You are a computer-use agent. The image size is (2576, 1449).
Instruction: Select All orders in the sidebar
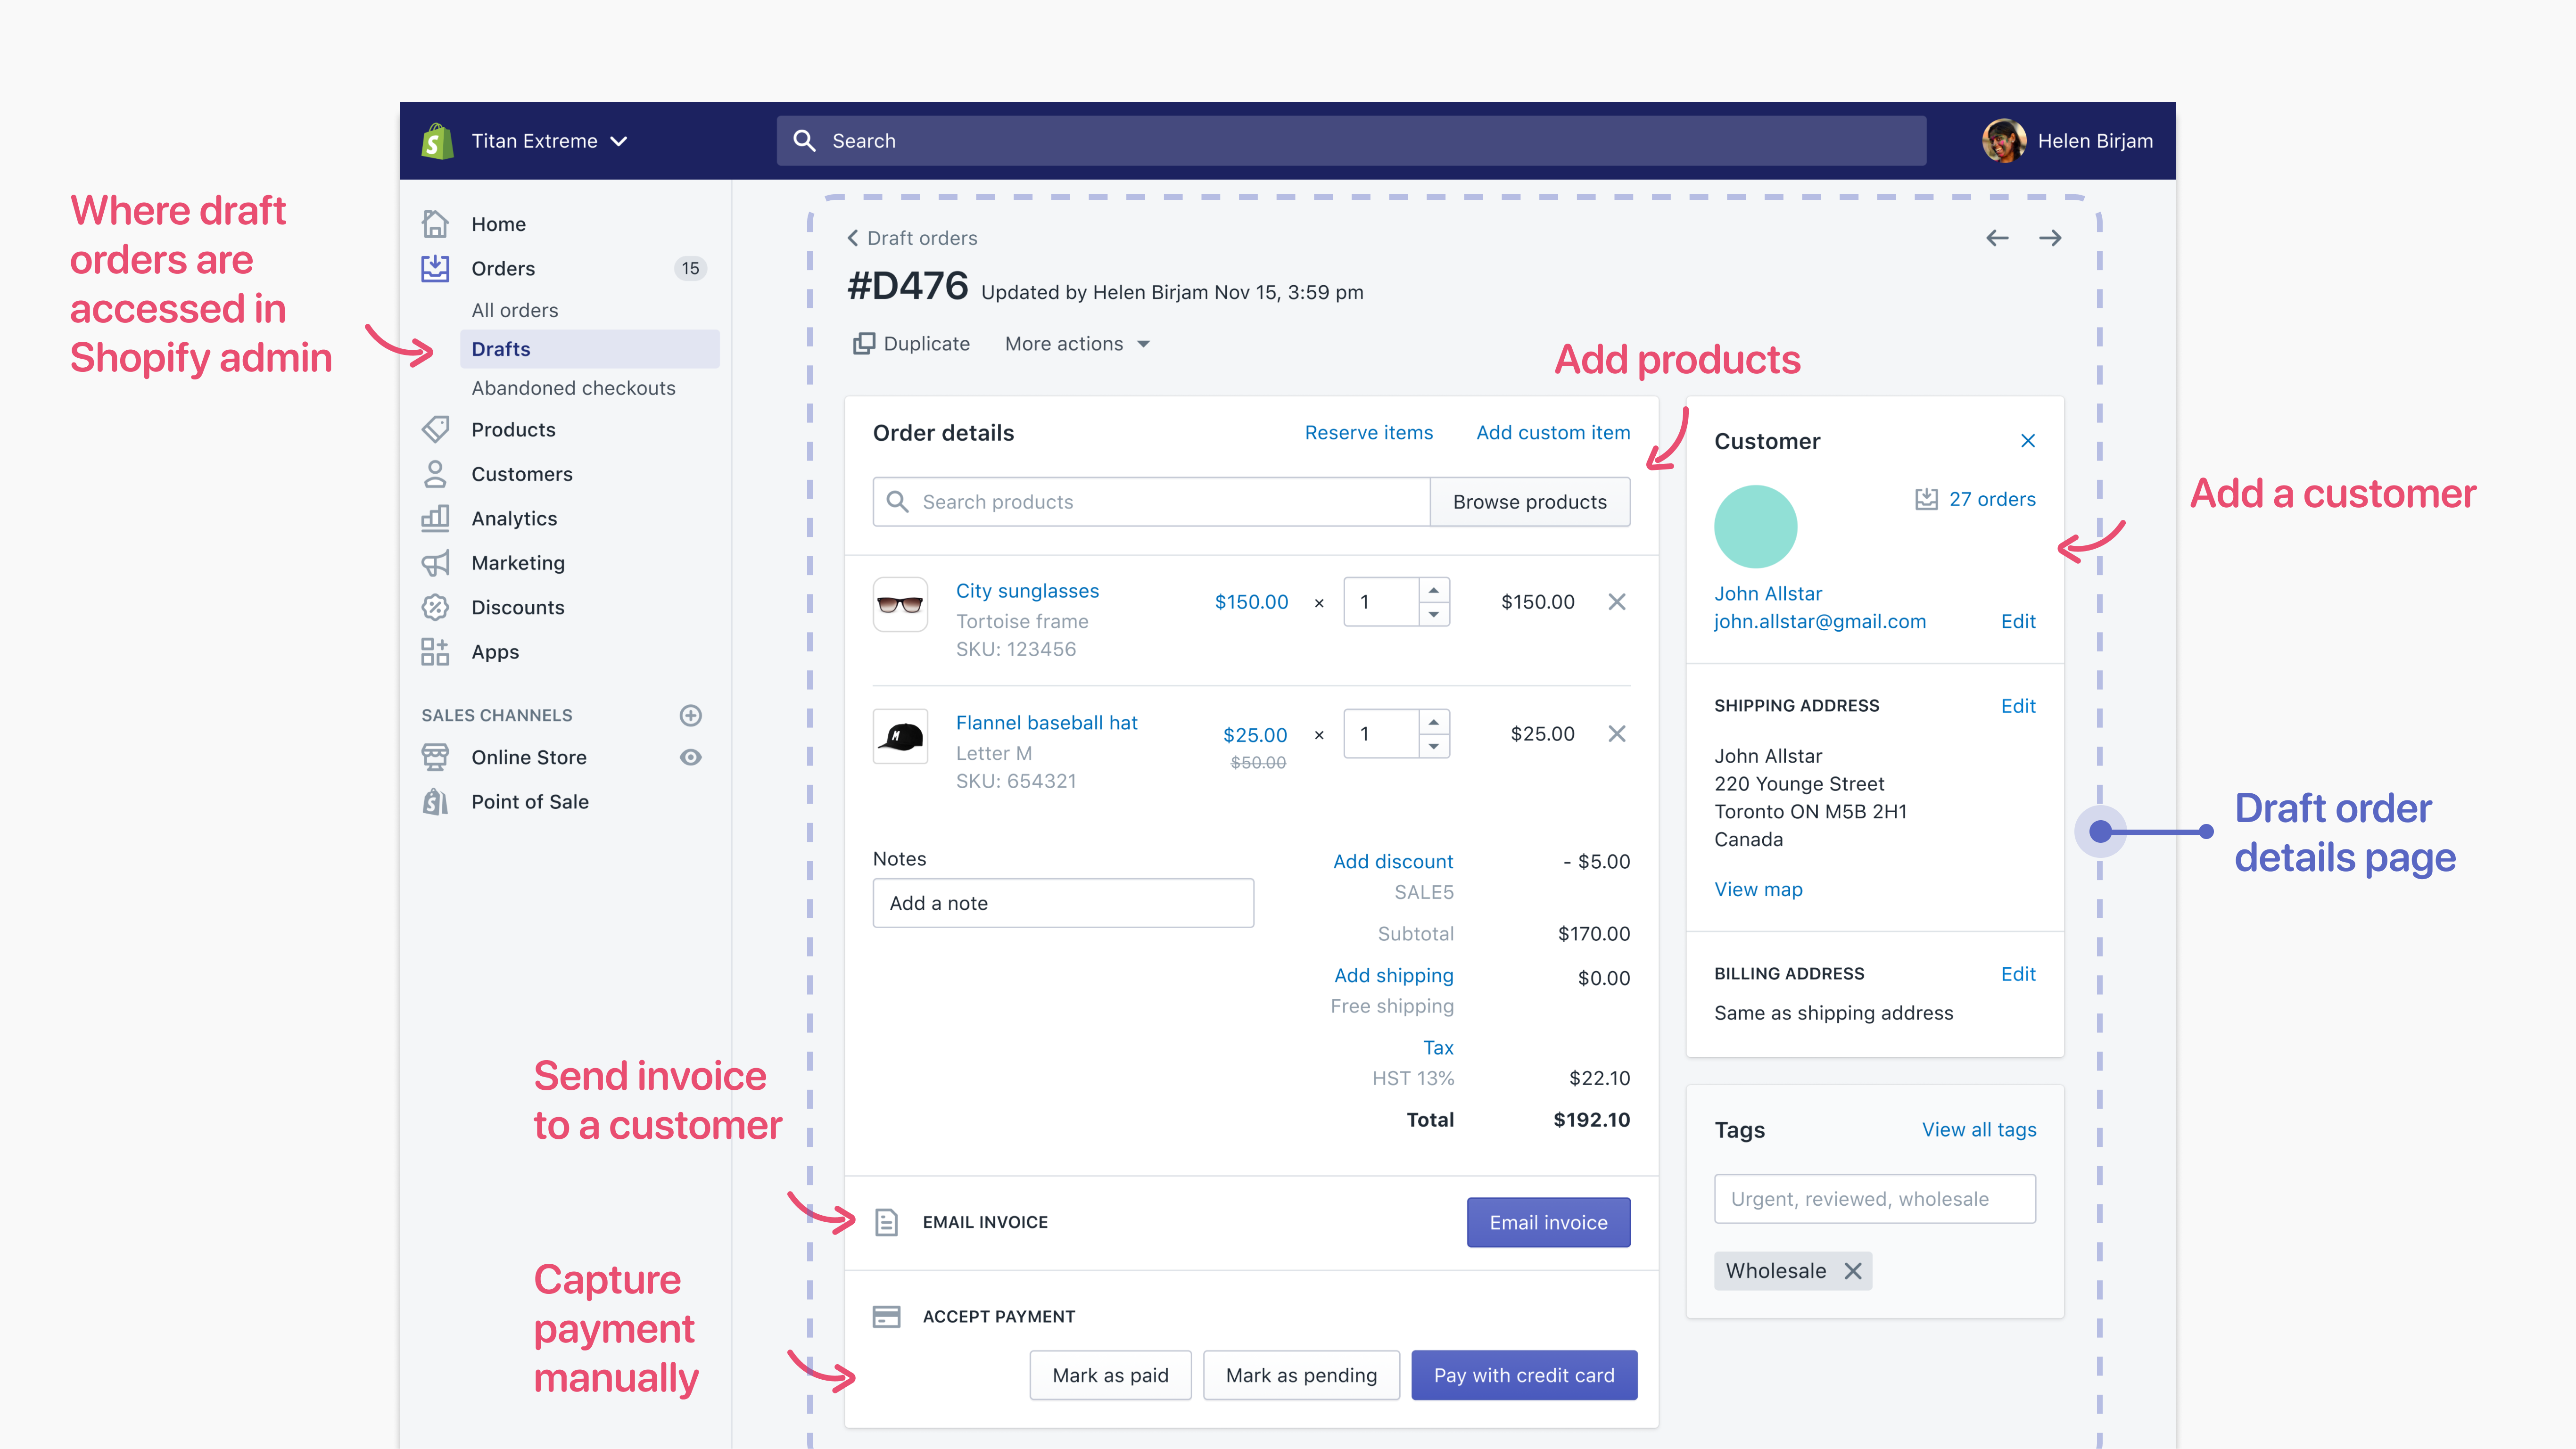tap(515, 310)
